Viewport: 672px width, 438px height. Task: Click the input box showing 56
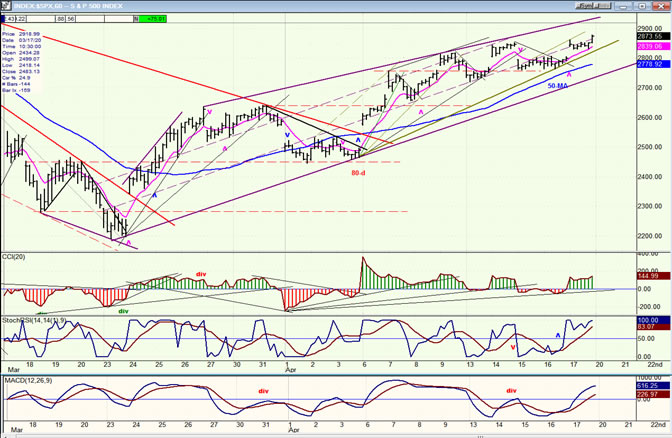point(71,19)
